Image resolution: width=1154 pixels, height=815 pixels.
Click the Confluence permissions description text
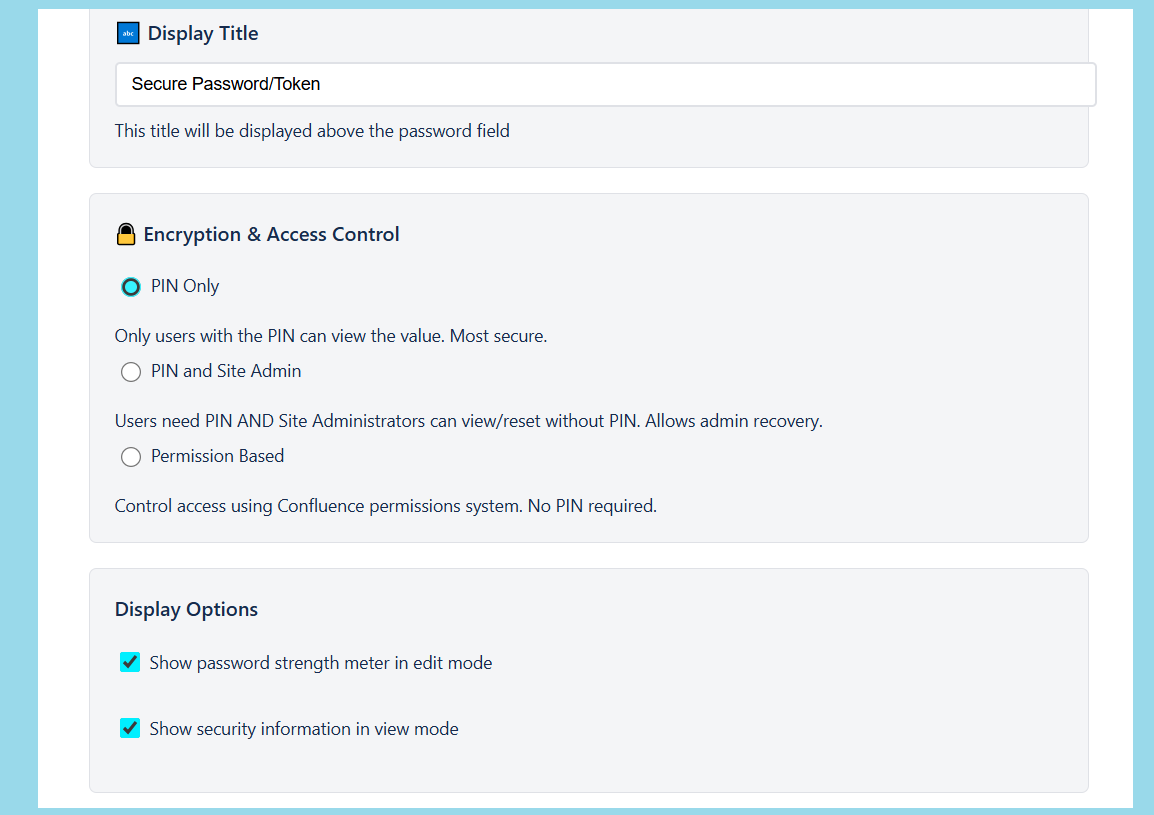pos(385,505)
